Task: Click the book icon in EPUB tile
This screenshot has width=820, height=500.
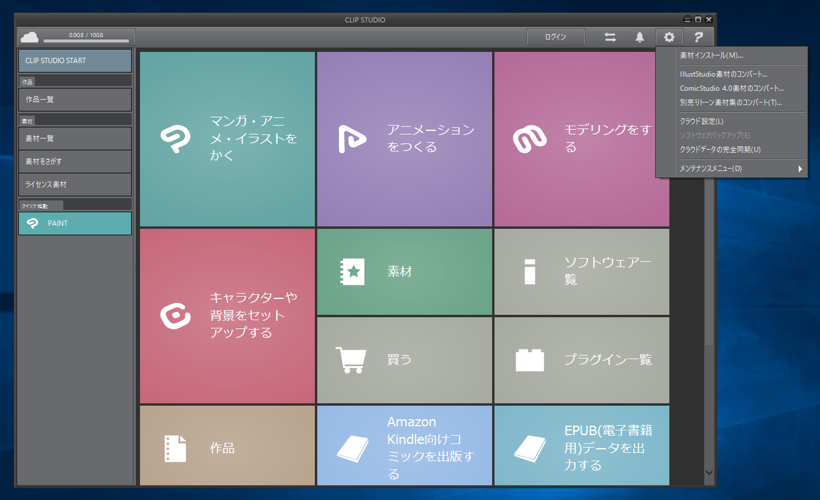Action: click(x=530, y=449)
